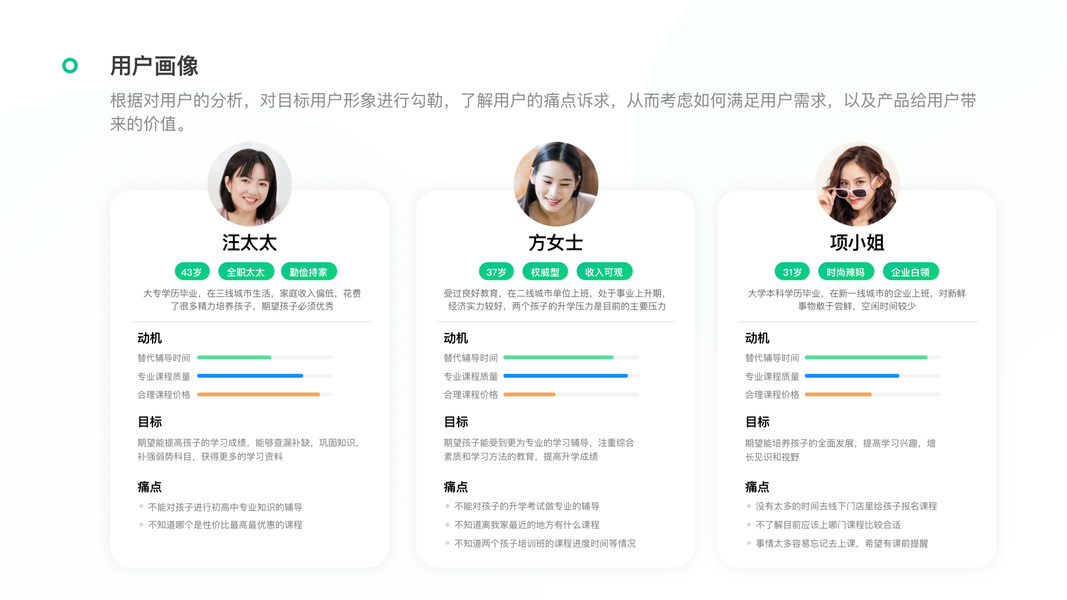Click the 权威型 tag
The image size is (1067, 600).
pyautogui.click(x=545, y=271)
